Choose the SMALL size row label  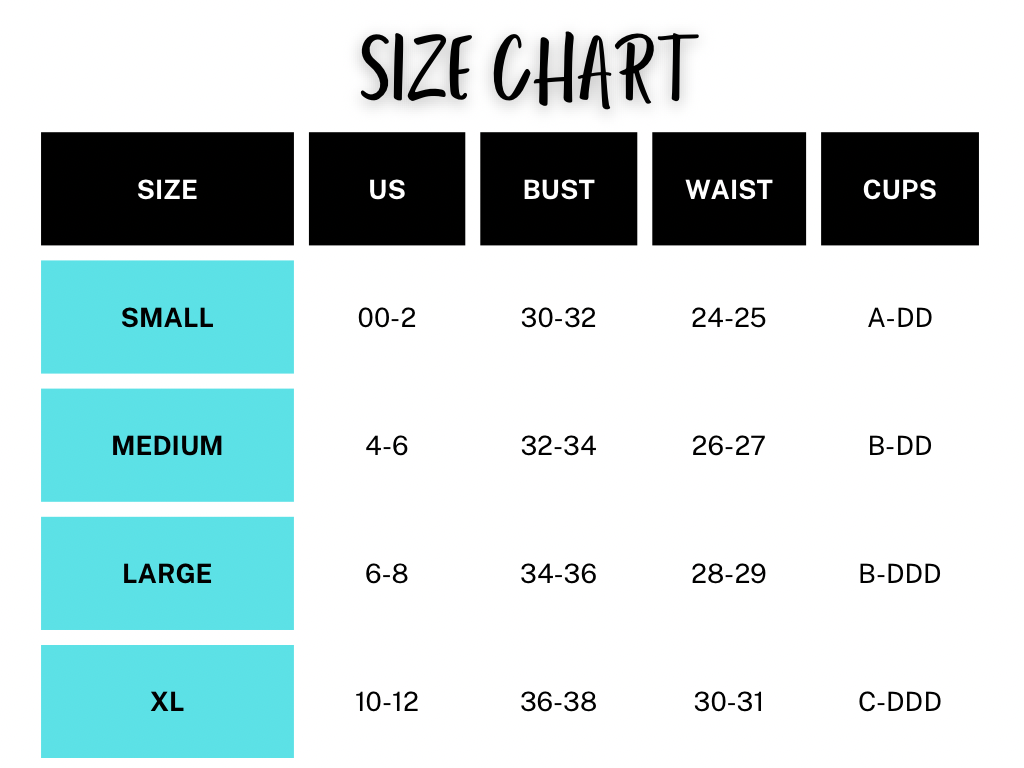pos(167,318)
